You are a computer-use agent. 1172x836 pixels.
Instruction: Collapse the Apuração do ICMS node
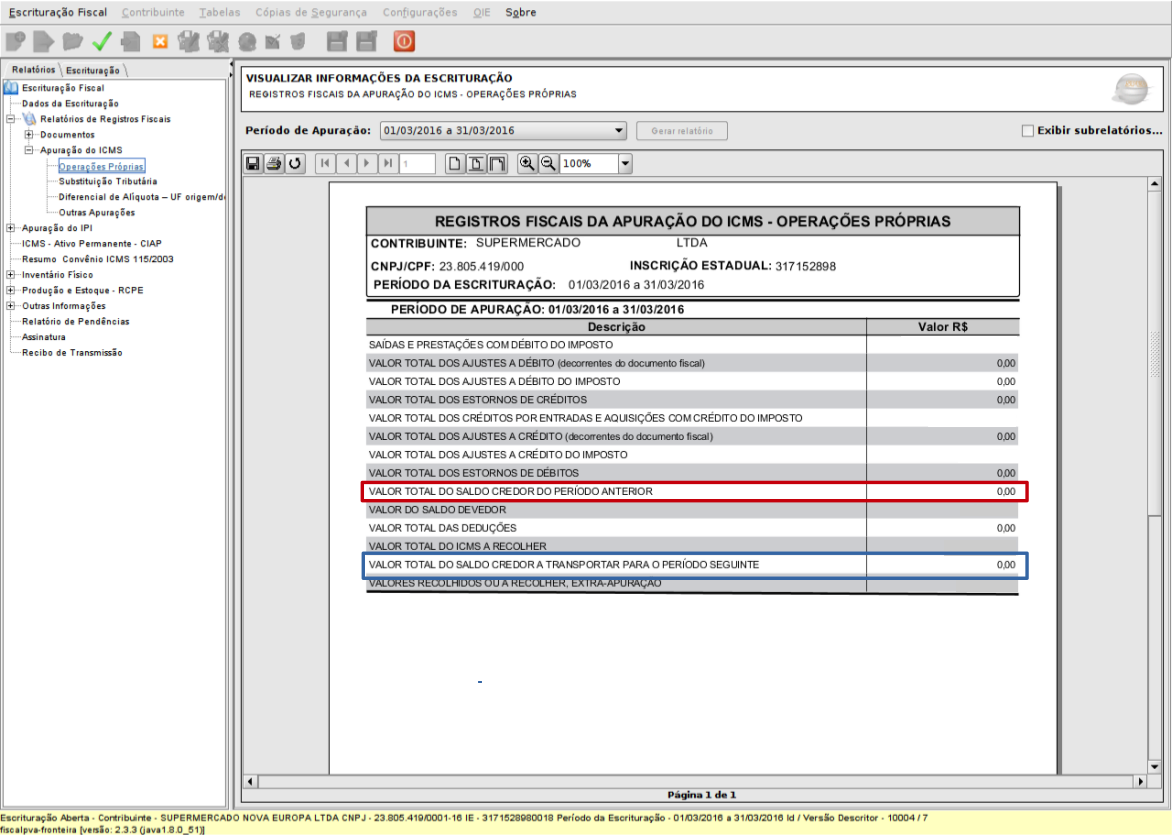(x=29, y=150)
